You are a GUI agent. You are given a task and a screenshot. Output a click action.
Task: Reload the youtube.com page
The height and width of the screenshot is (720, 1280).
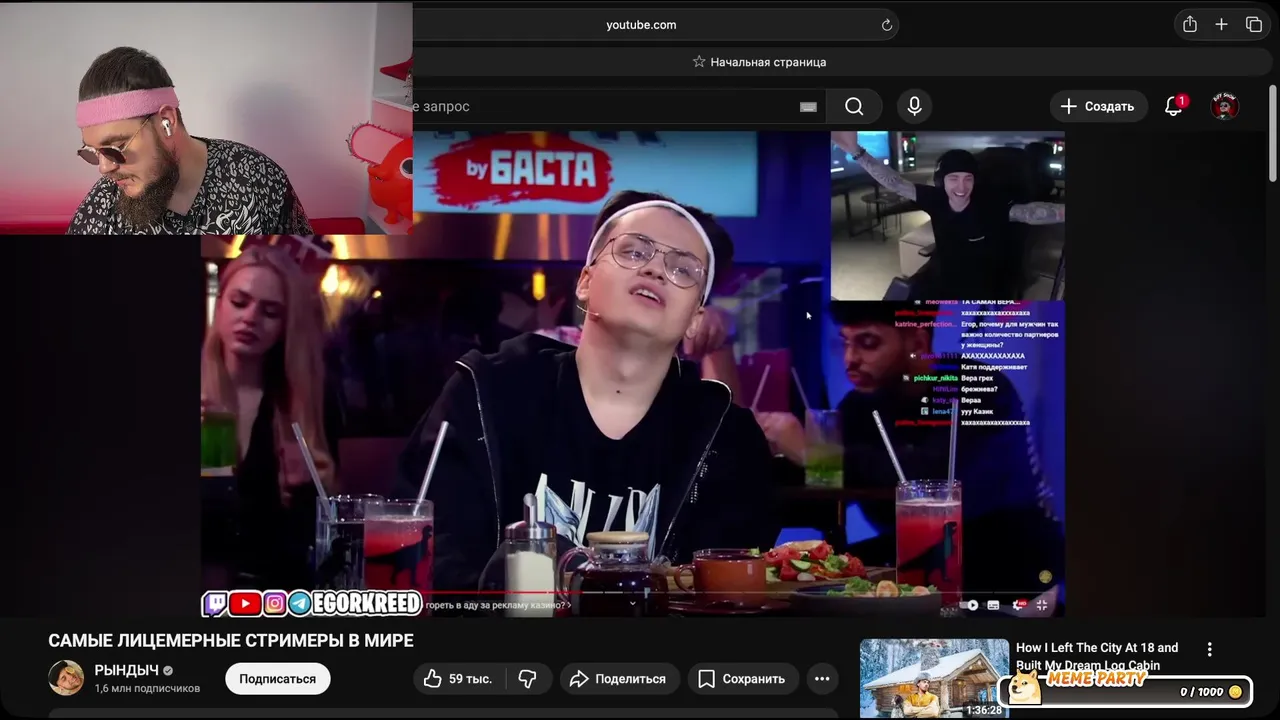coord(886,25)
